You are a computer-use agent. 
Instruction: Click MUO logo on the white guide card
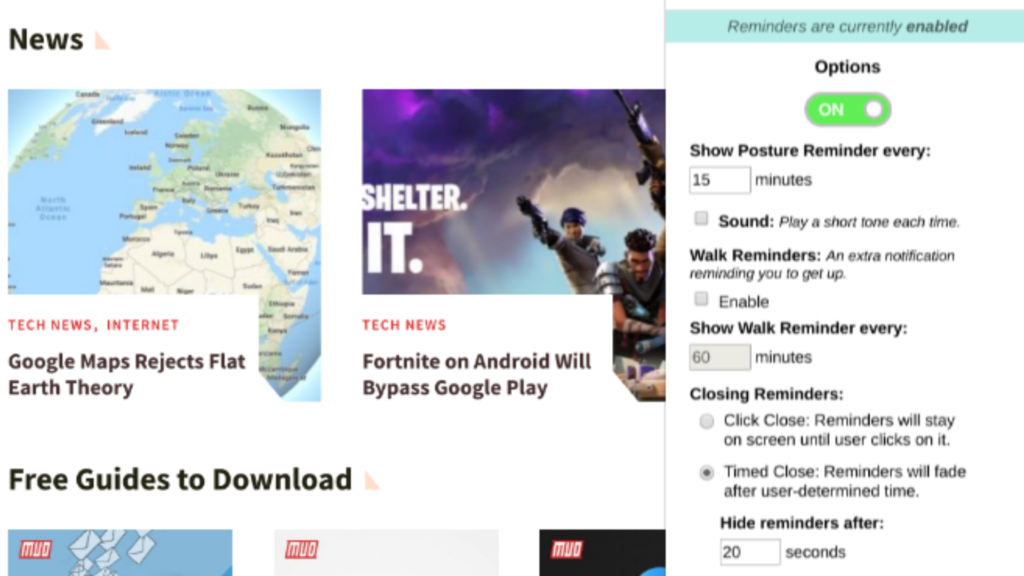point(301,550)
